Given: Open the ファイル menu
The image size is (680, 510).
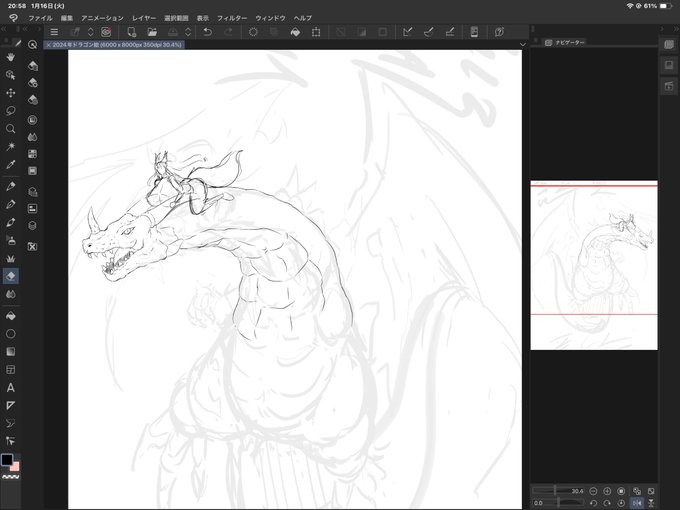Looking at the screenshot, I should click(40, 18).
